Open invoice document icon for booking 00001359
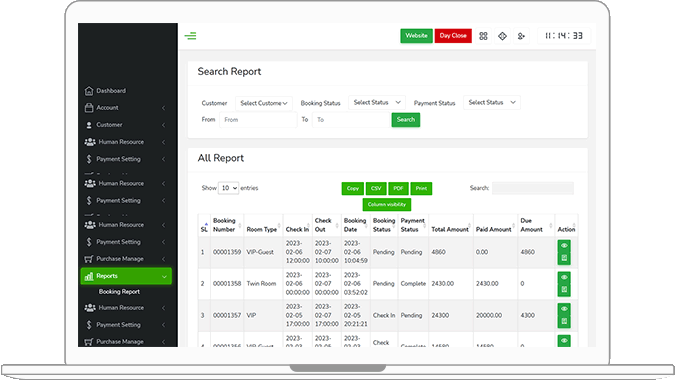The height and width of the screenshot is (380, 675). tap(564, 258)
